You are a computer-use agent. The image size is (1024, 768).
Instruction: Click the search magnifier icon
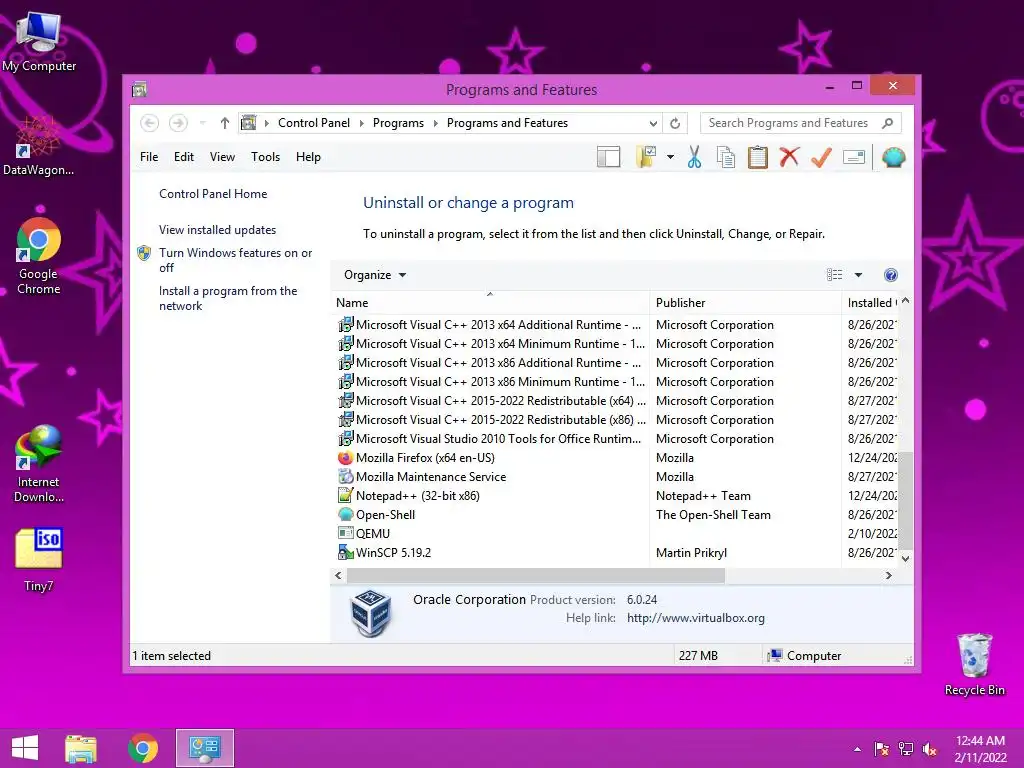[888, 123]
